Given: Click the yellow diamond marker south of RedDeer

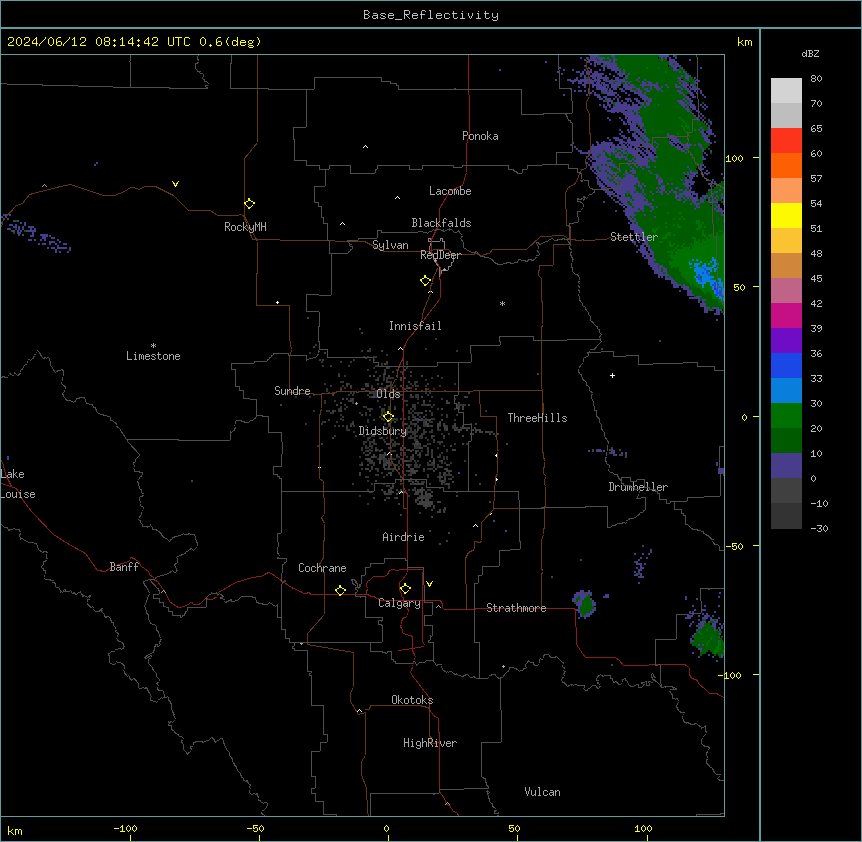Looking at the screenshot, I should tap(426, 281).
